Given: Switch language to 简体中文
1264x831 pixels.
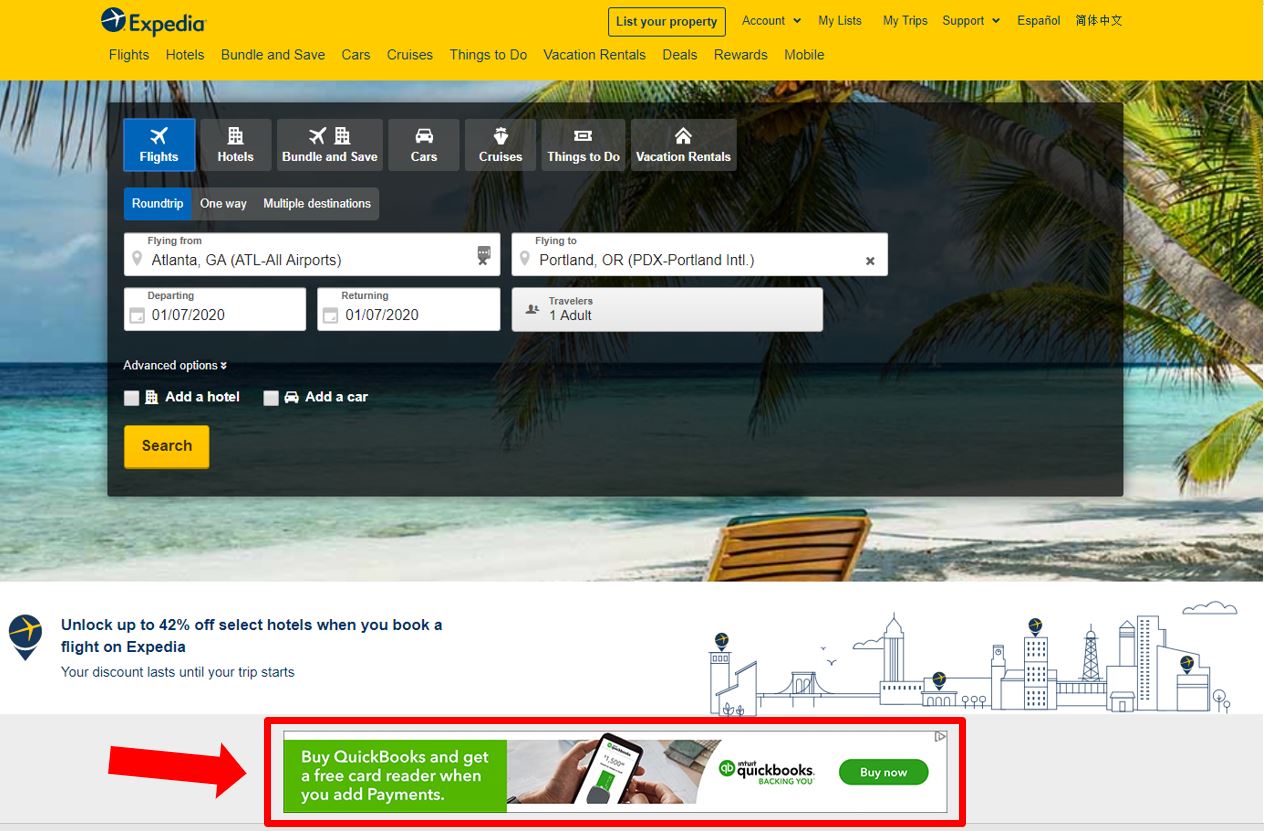Looking at the screenshot, I should (x=1099, y=20).
